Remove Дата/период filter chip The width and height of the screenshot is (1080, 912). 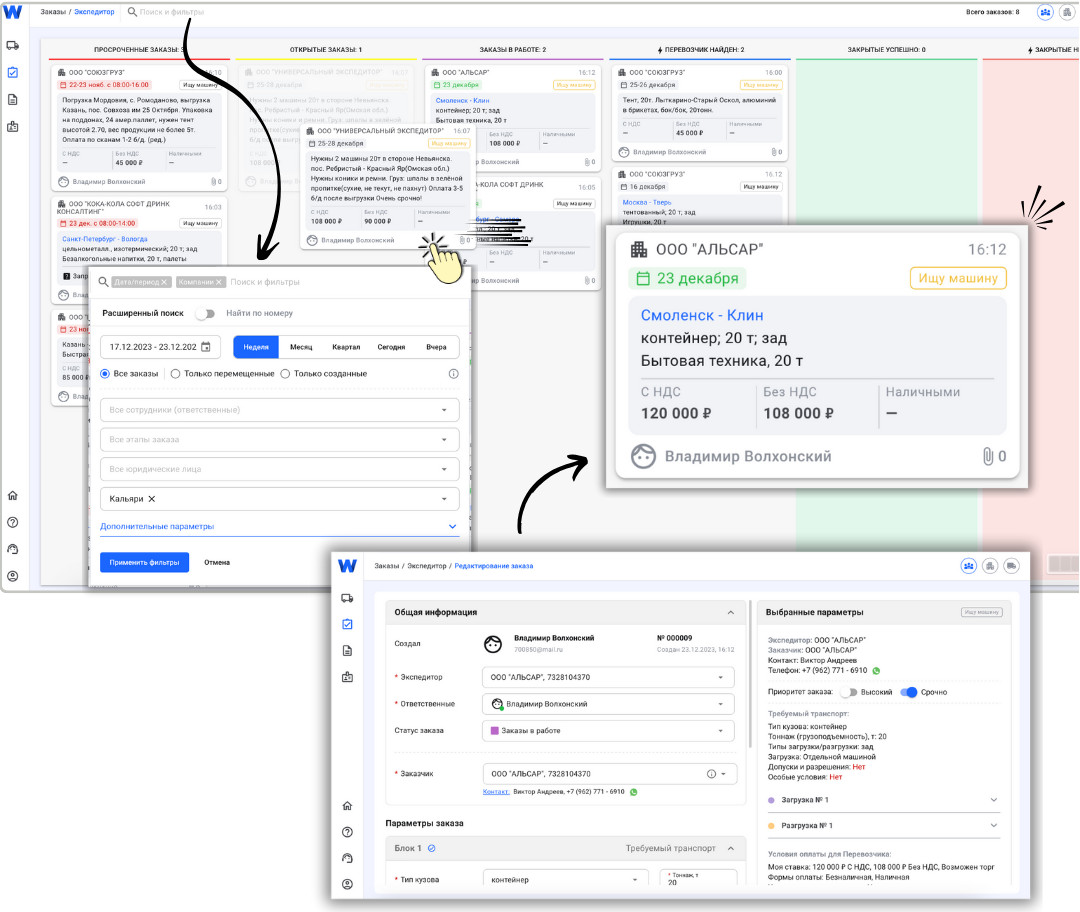(x=164, y=282)
